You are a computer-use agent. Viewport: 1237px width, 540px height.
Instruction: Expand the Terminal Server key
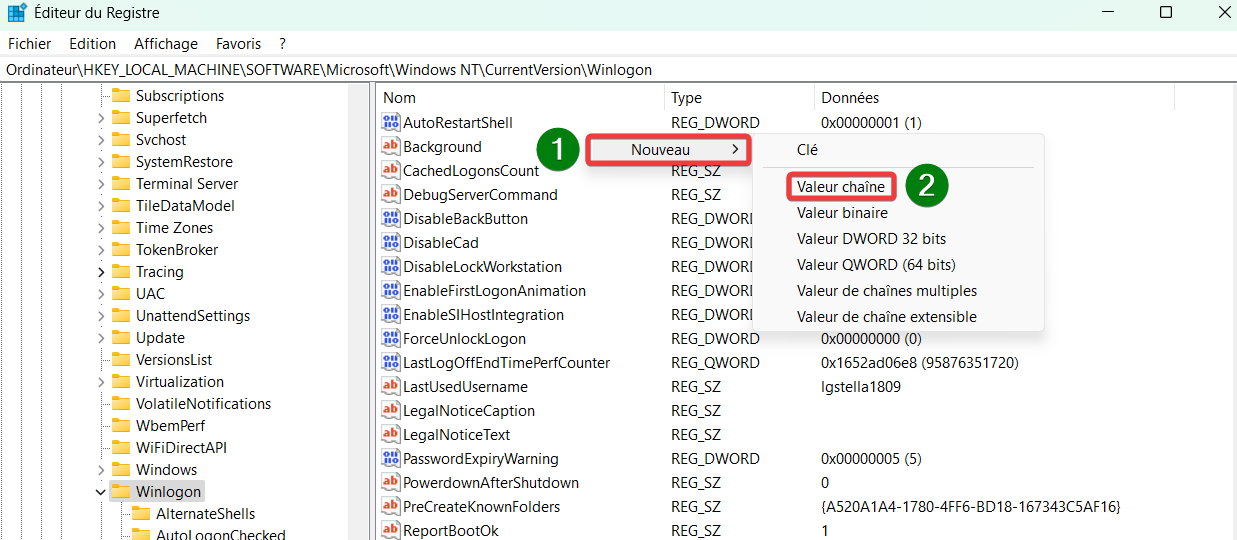click(x=101, y=184)
